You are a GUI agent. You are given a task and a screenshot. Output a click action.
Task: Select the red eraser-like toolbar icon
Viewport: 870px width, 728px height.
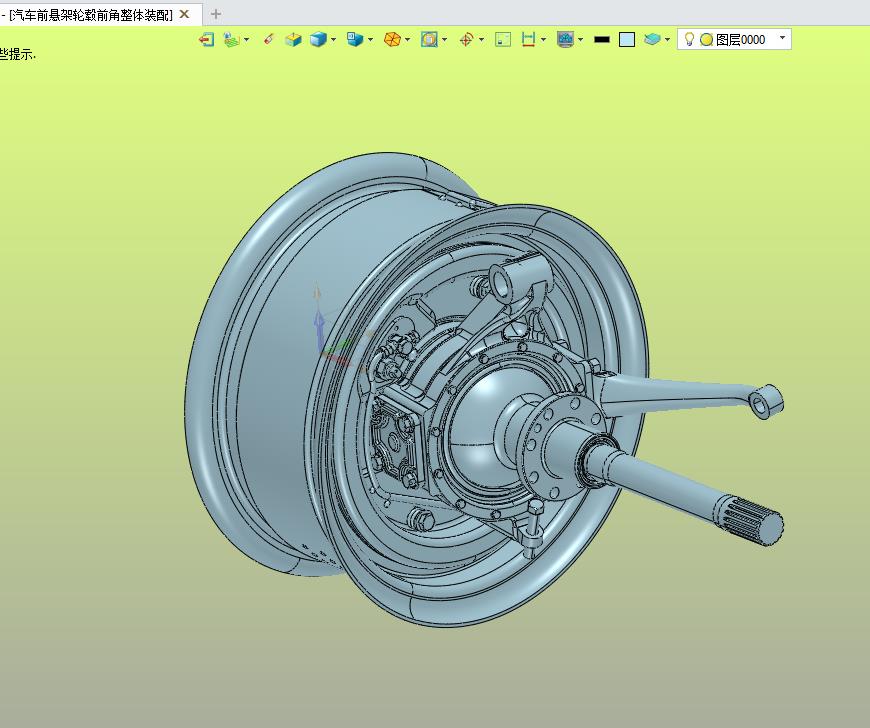pyautogui.click(x=268, y=39)
